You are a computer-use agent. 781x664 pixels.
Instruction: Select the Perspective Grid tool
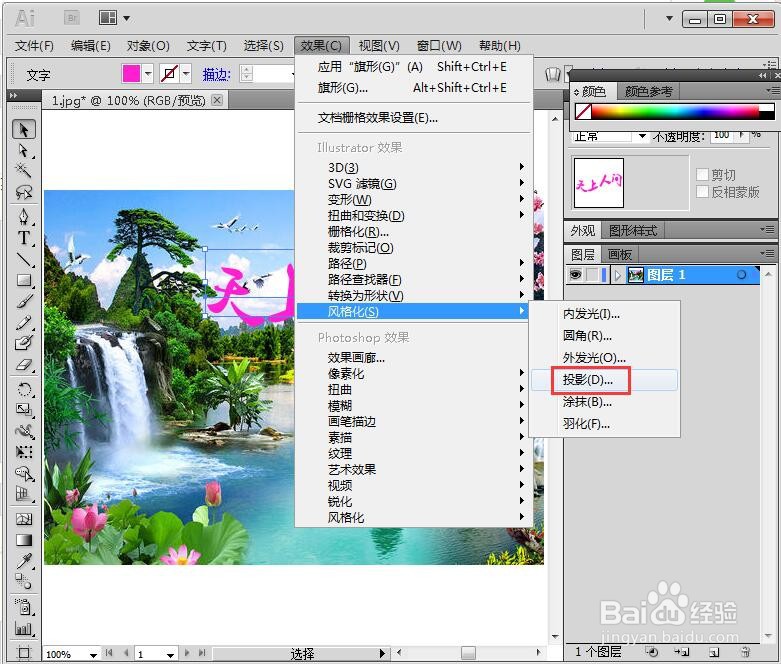point(23,494)
